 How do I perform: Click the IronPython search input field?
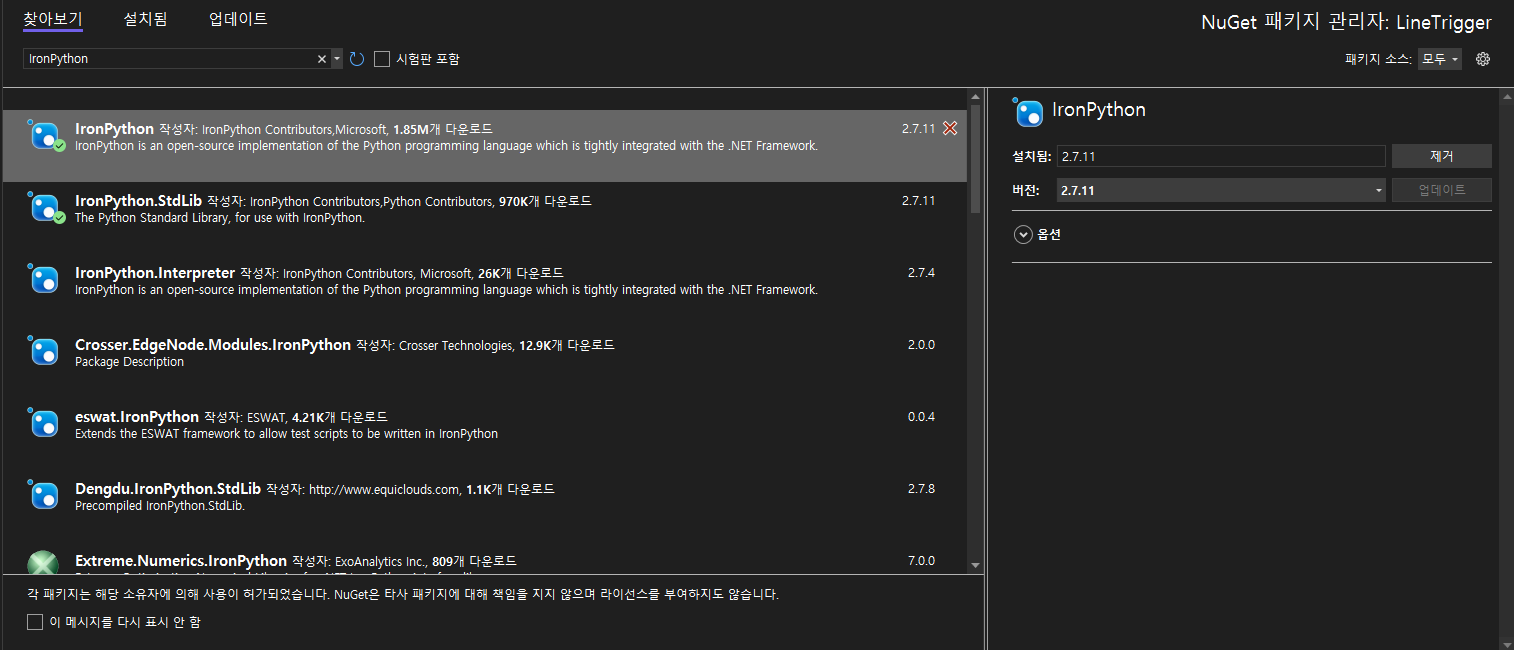click(170, 59)
